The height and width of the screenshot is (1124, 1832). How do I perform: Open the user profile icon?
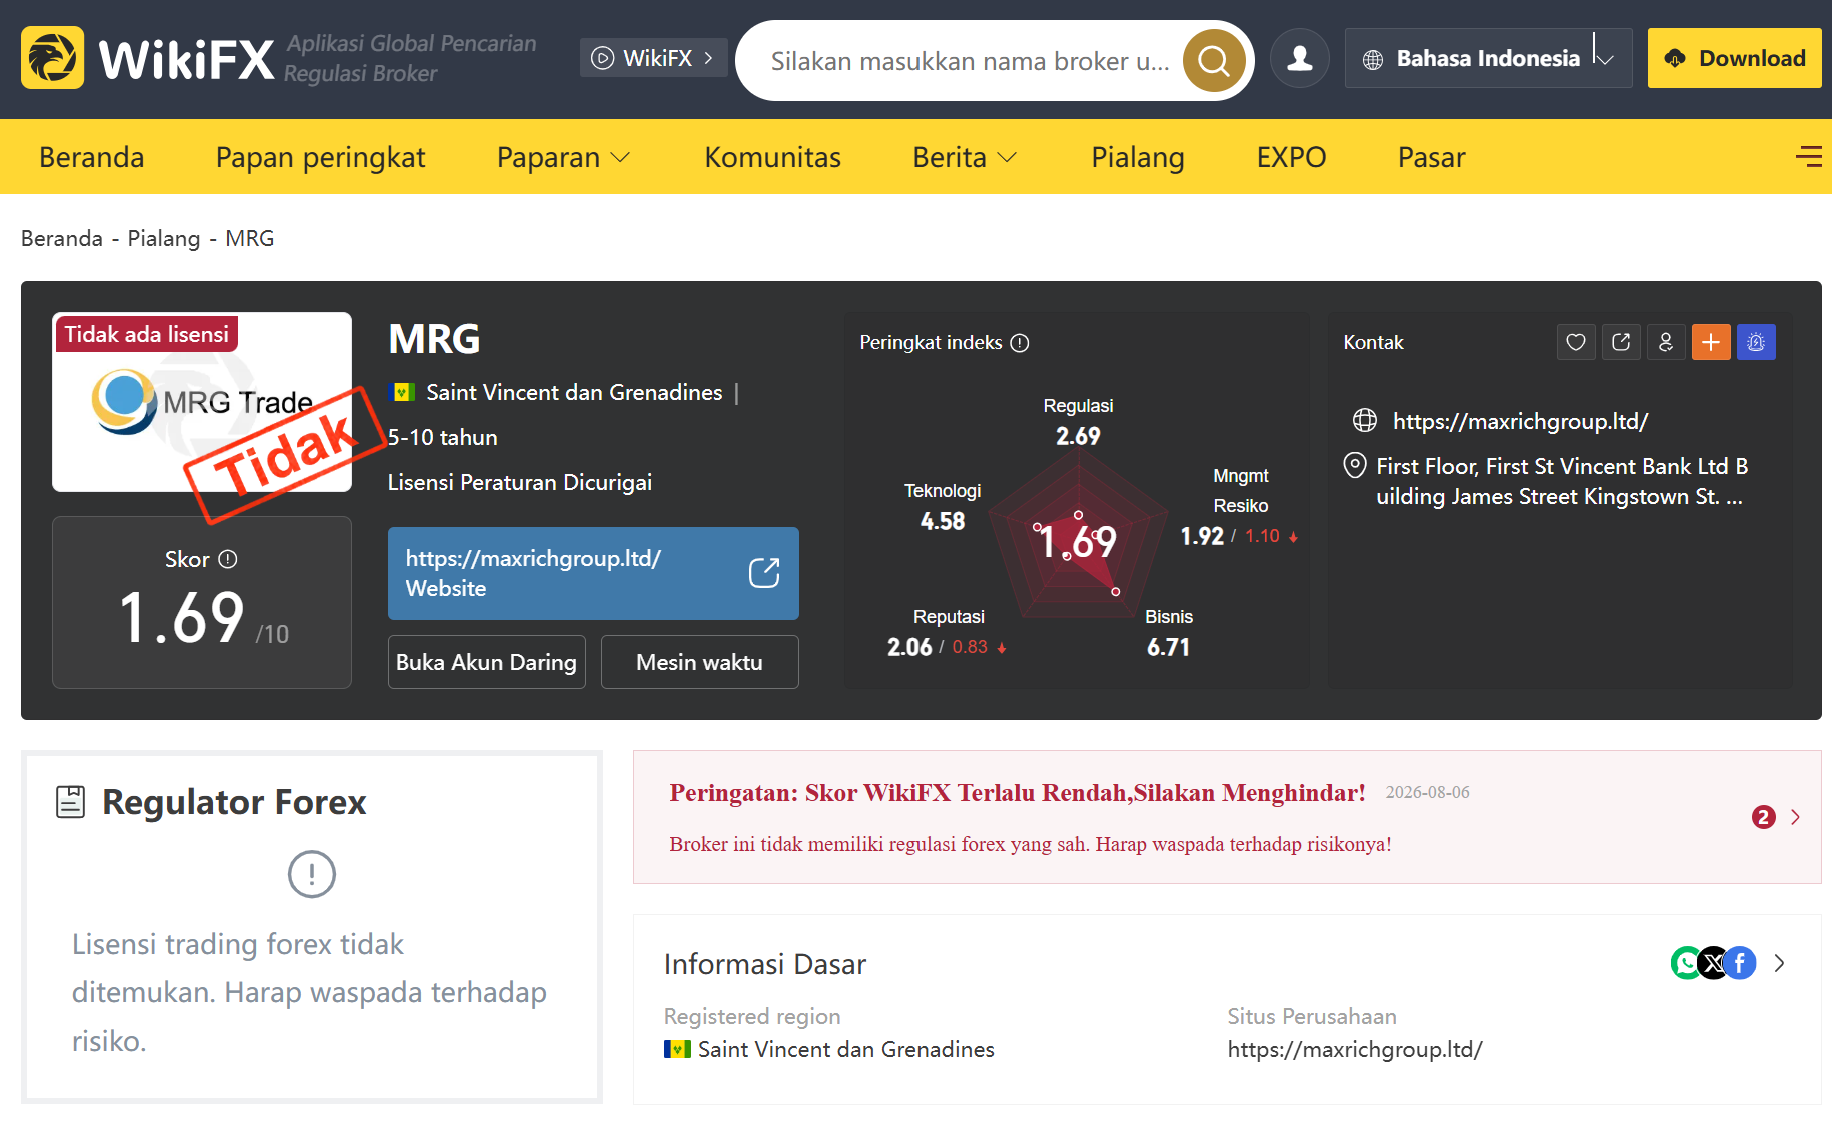1299,58
